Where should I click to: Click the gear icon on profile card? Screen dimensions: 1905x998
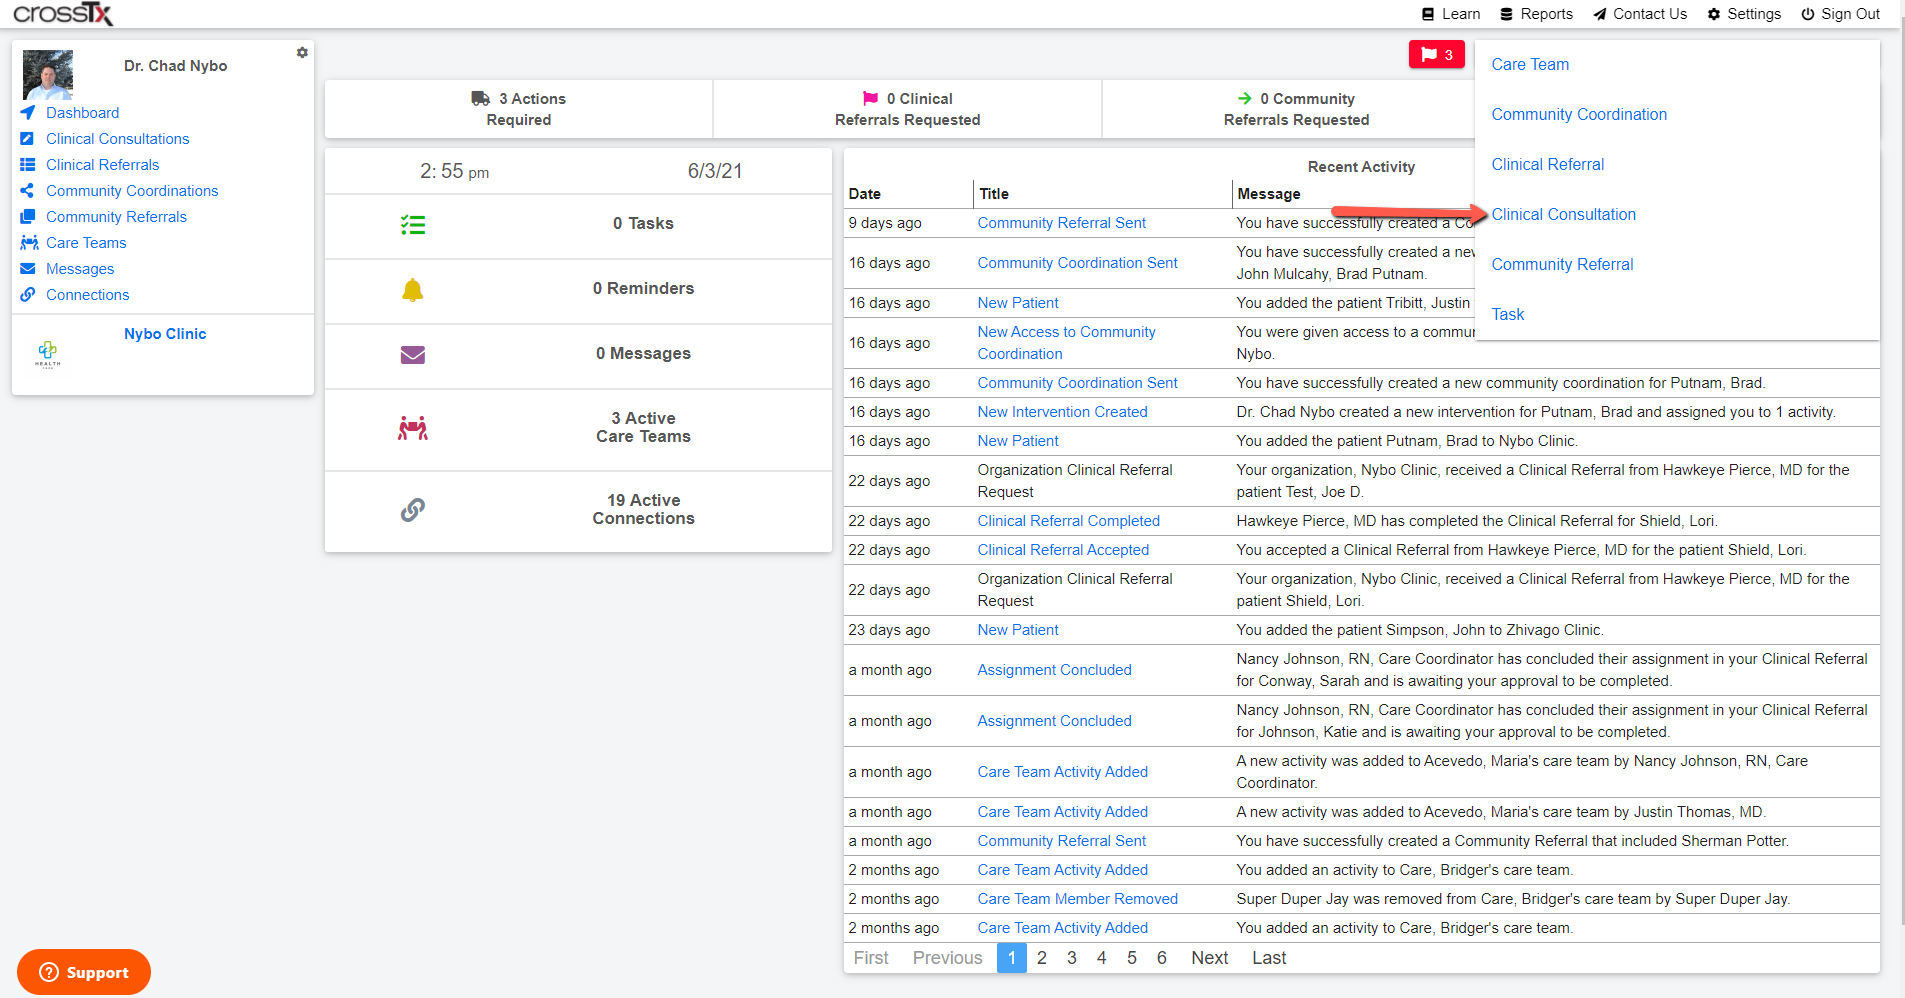302,52
